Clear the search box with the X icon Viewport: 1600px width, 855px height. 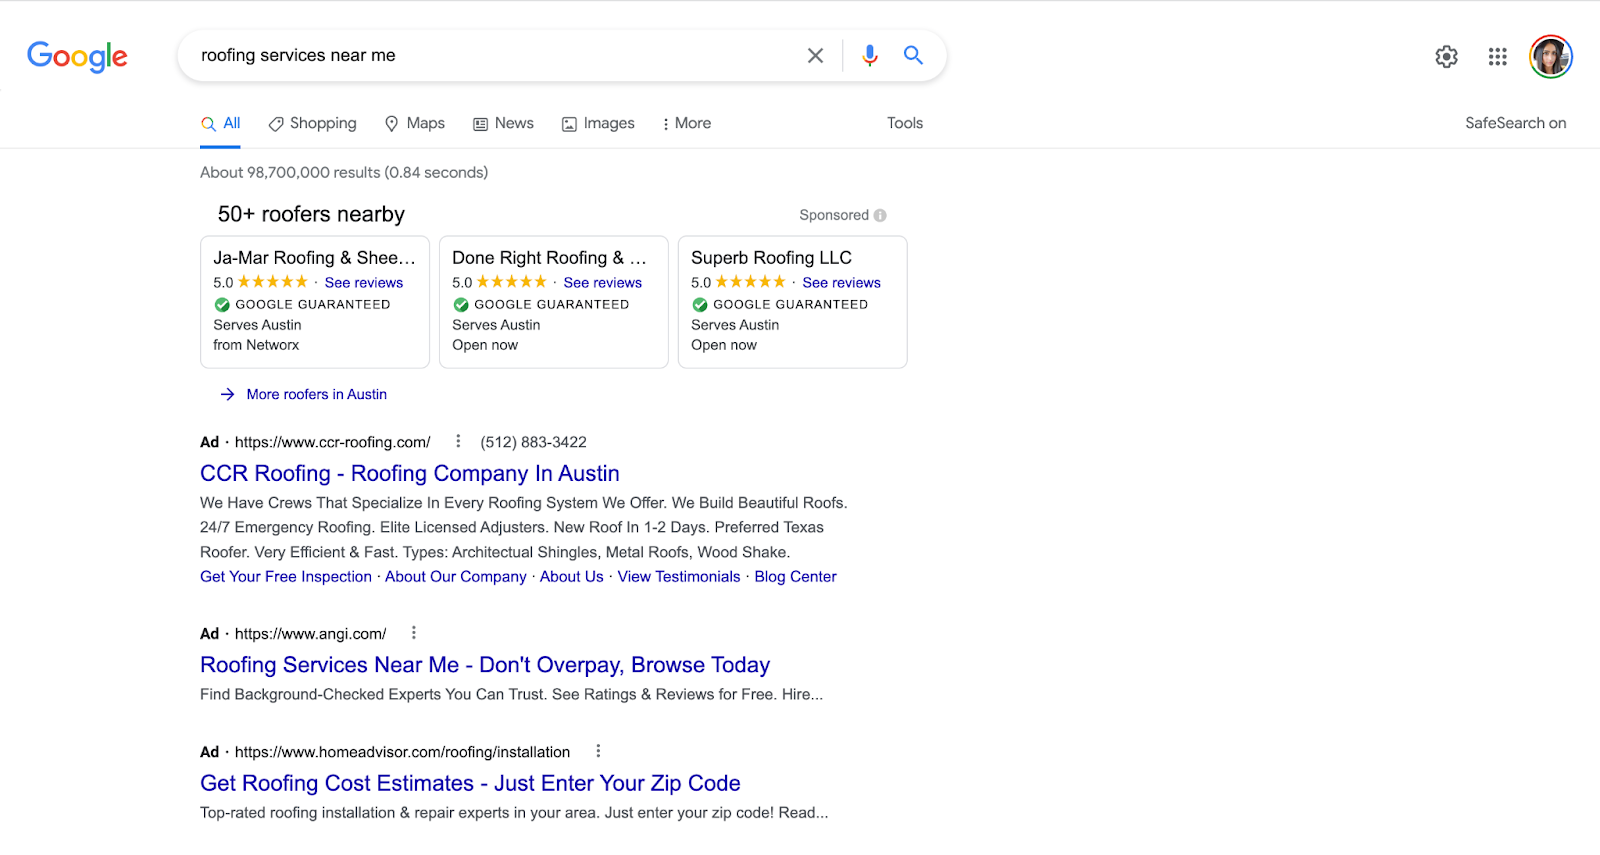815,56
